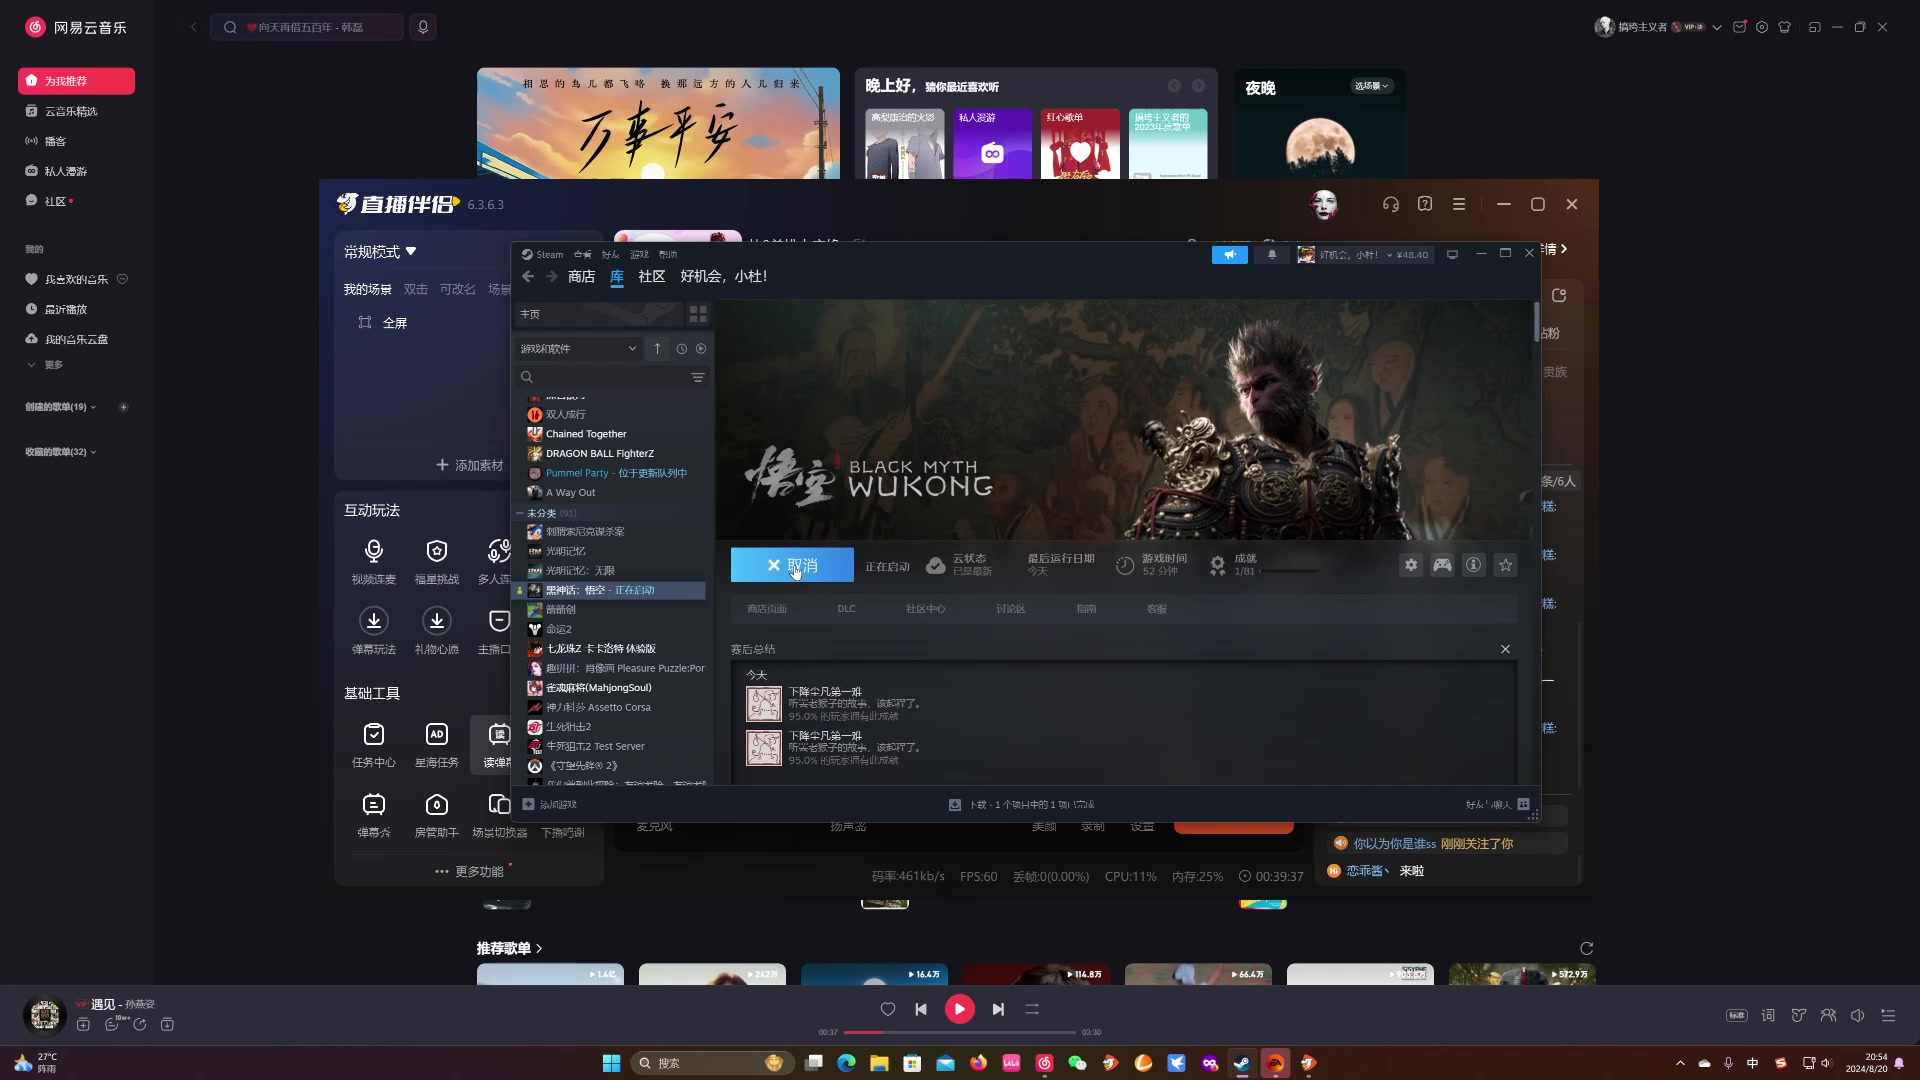
Task: Open 弹幕秀 tool in 直播伴侣
Action: click(374, 815)
